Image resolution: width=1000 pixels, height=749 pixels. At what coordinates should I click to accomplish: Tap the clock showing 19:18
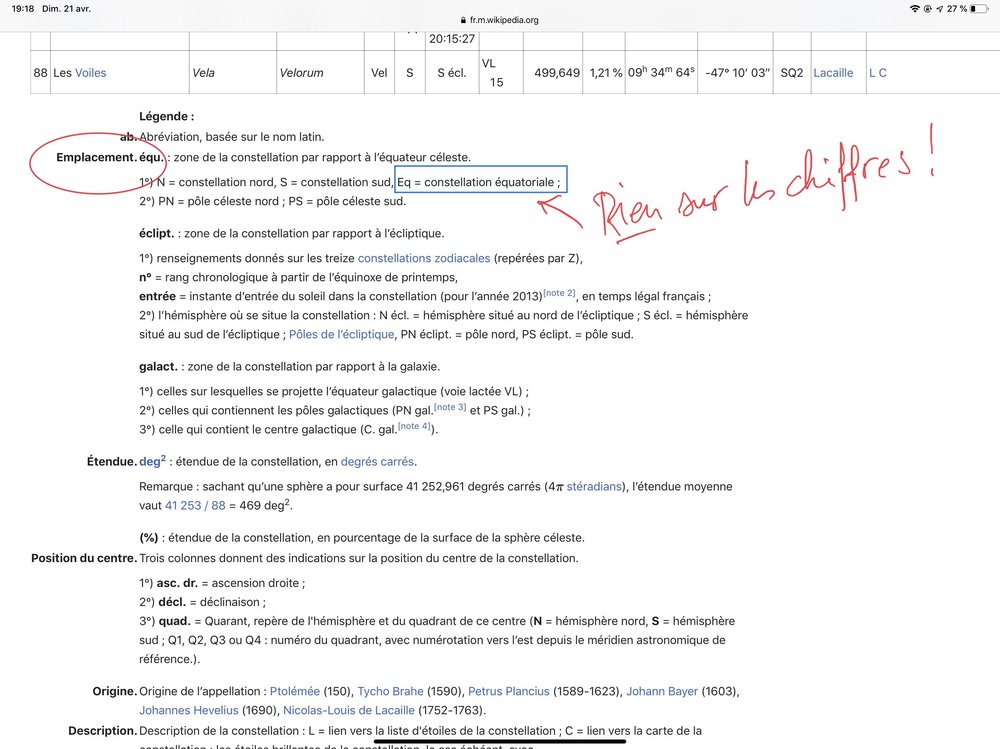(x=23, y=8)
